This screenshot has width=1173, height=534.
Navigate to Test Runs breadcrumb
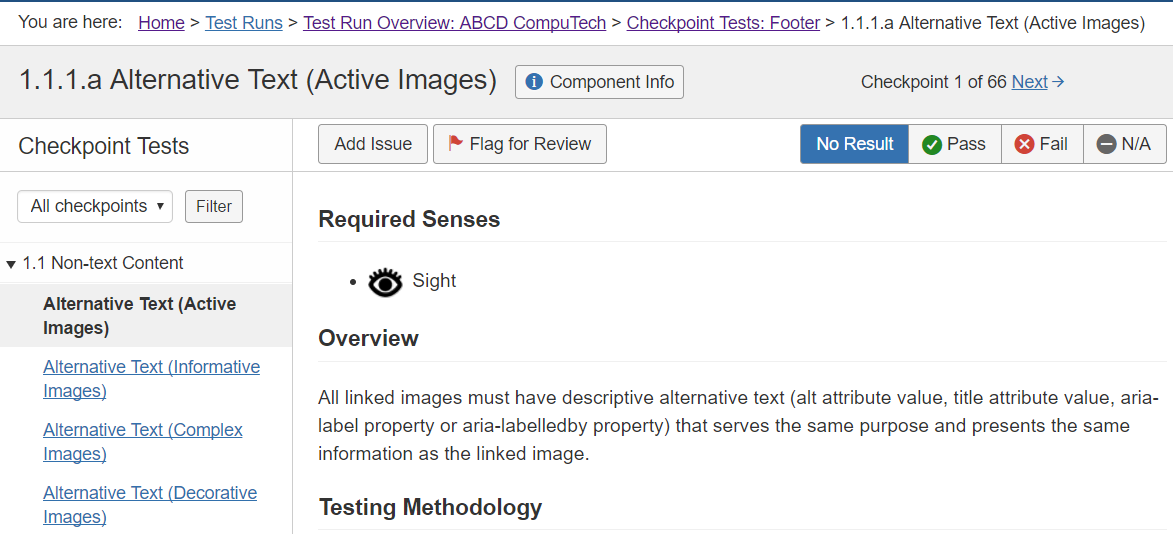point(244,23)
